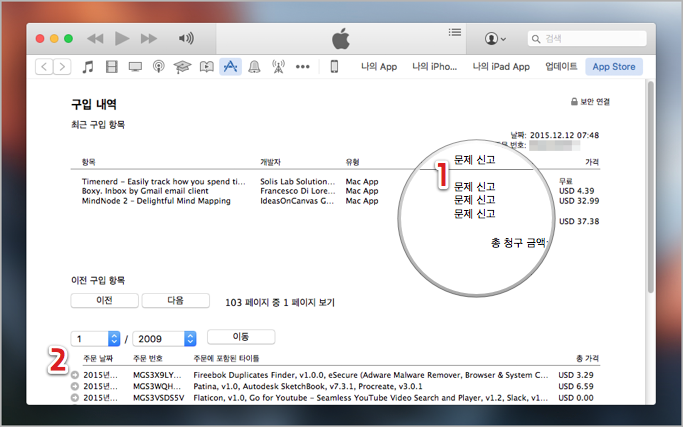Click the Solis Lab Solution... developer cell
The height and width of the screenshot is (427, 683).
(x=298, y=181)
